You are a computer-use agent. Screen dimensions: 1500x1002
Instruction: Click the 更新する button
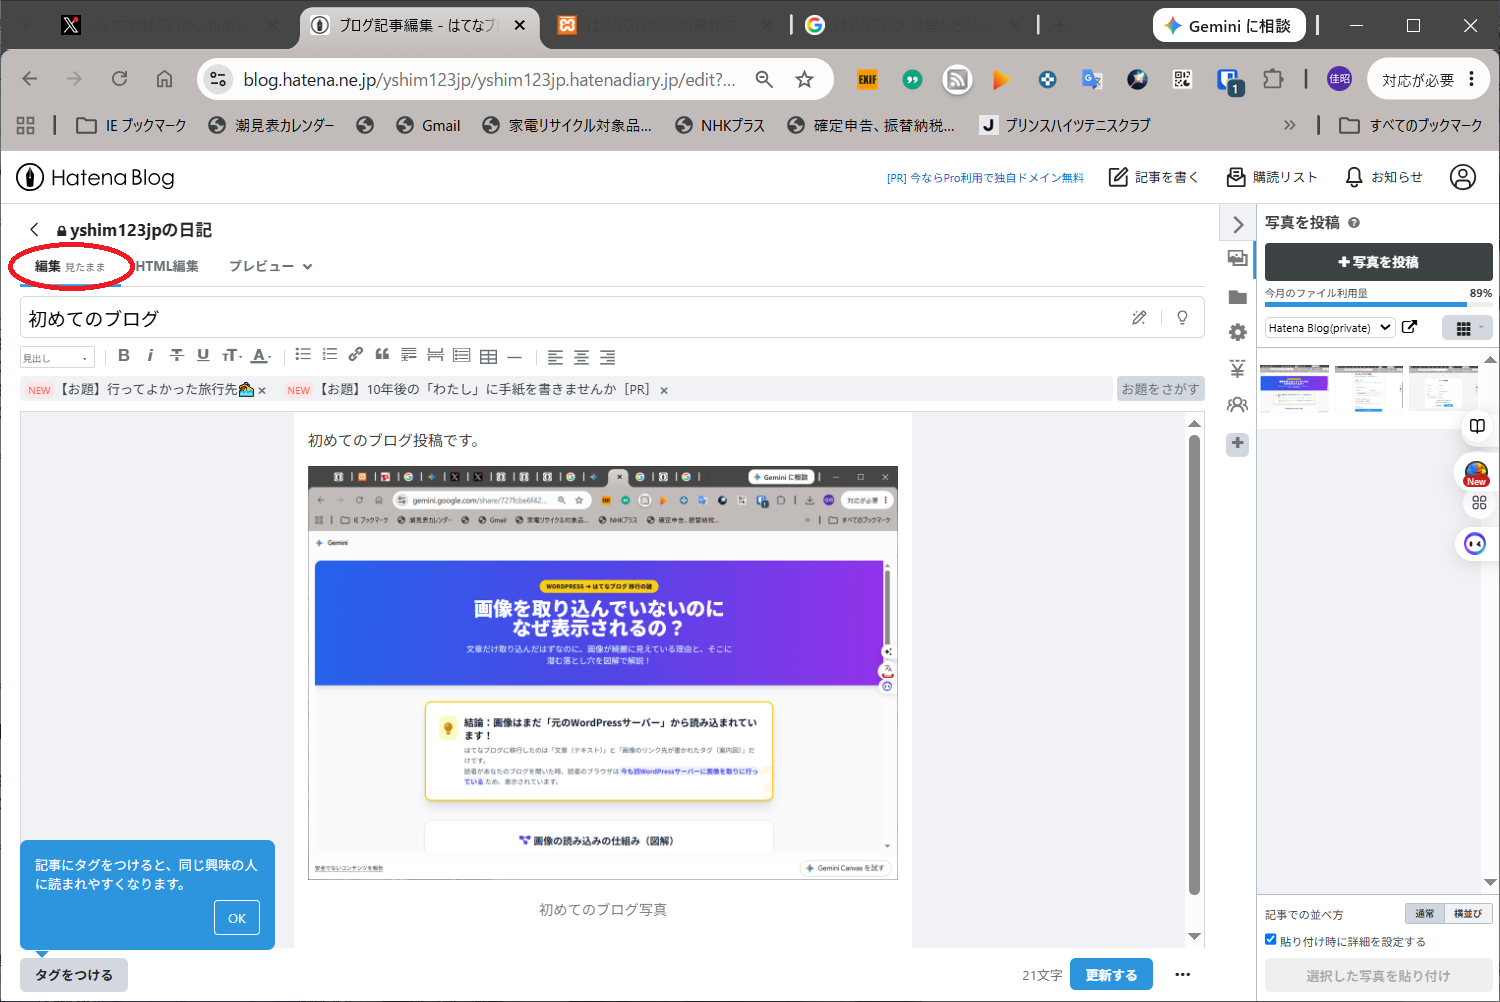click(x=1111, y=975)
